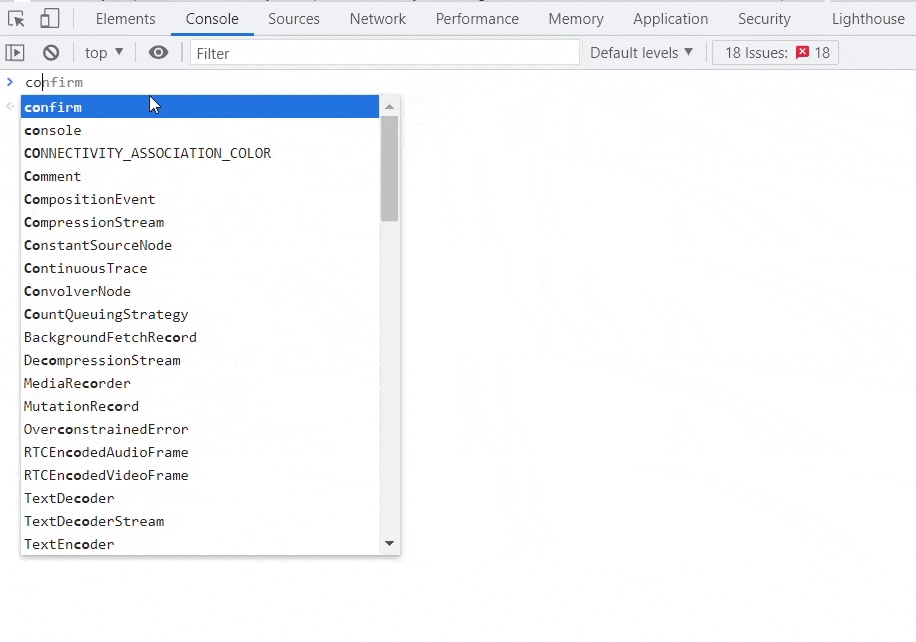The width and height of the screenshot is (916, 642).
Task: Create a live expression using the eye icon
Action: click(x=158, y=52)
